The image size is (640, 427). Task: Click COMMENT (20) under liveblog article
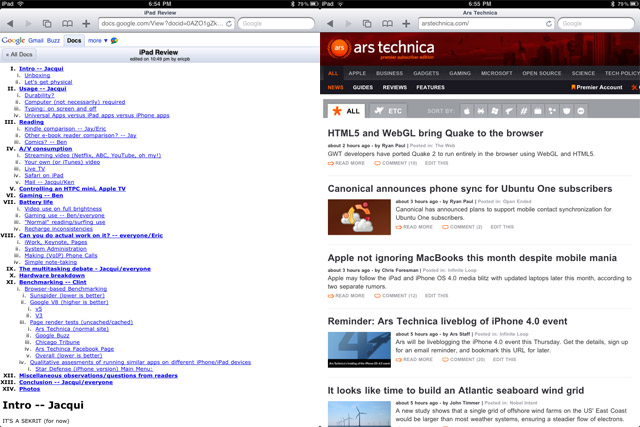click(x=464, y=360)
